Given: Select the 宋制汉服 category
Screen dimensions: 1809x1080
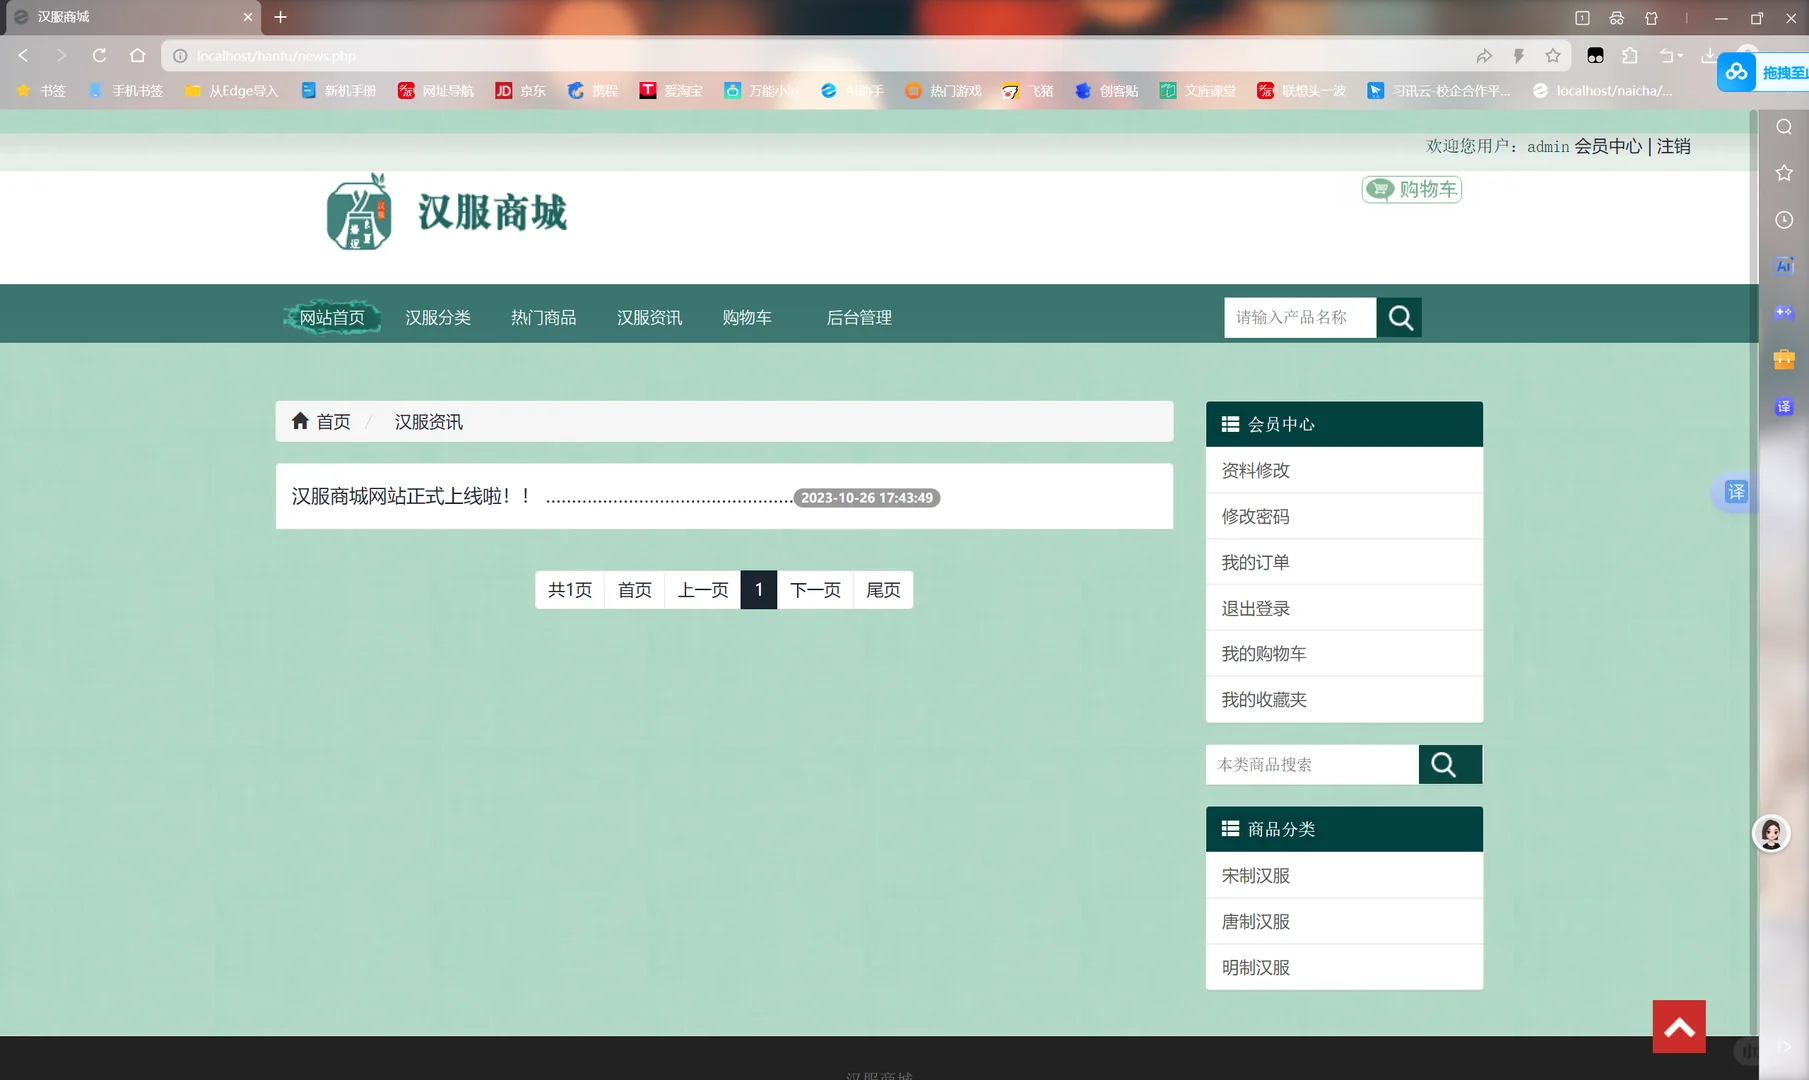Looking at the screenshot, I should click(x=1344, y=875).
